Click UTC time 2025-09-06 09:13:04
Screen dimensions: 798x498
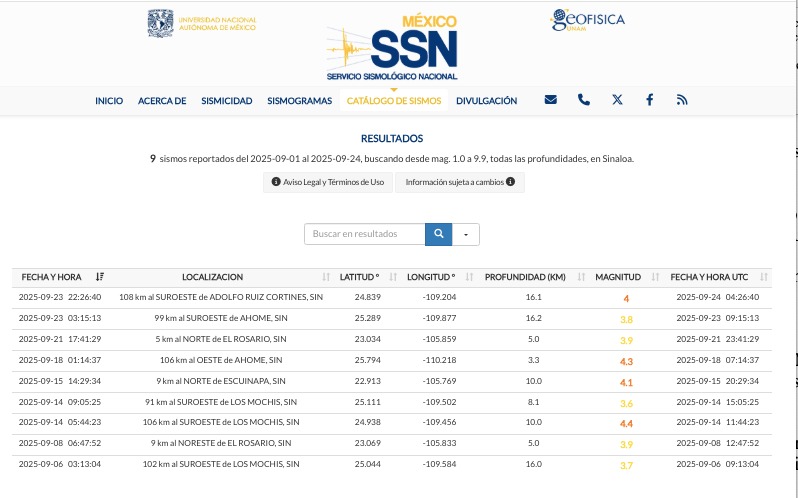point(718,464)
